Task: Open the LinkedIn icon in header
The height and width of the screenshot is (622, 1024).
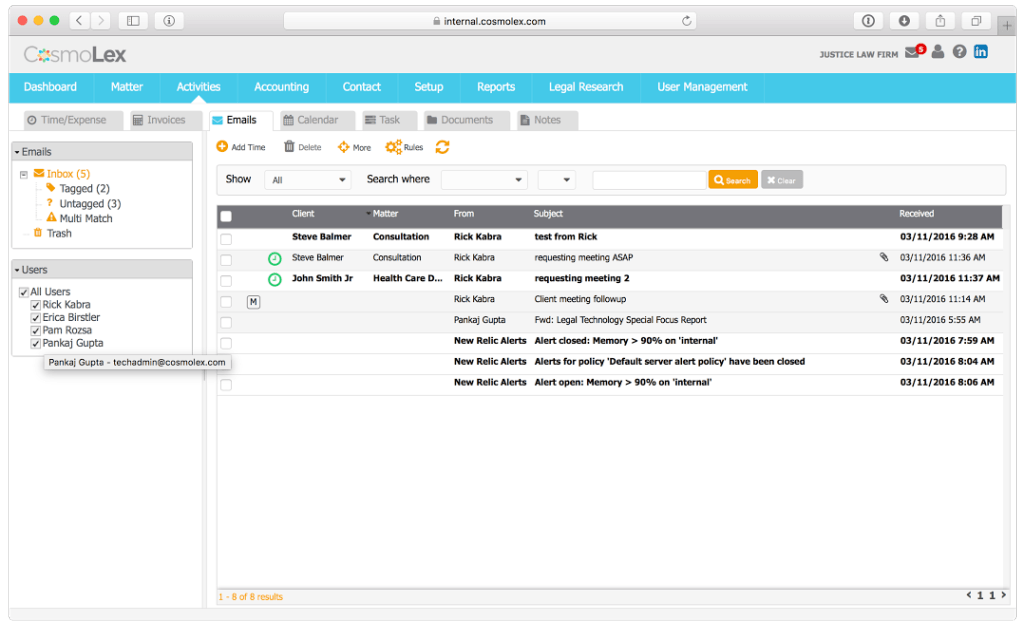Action: click(981, 52)
